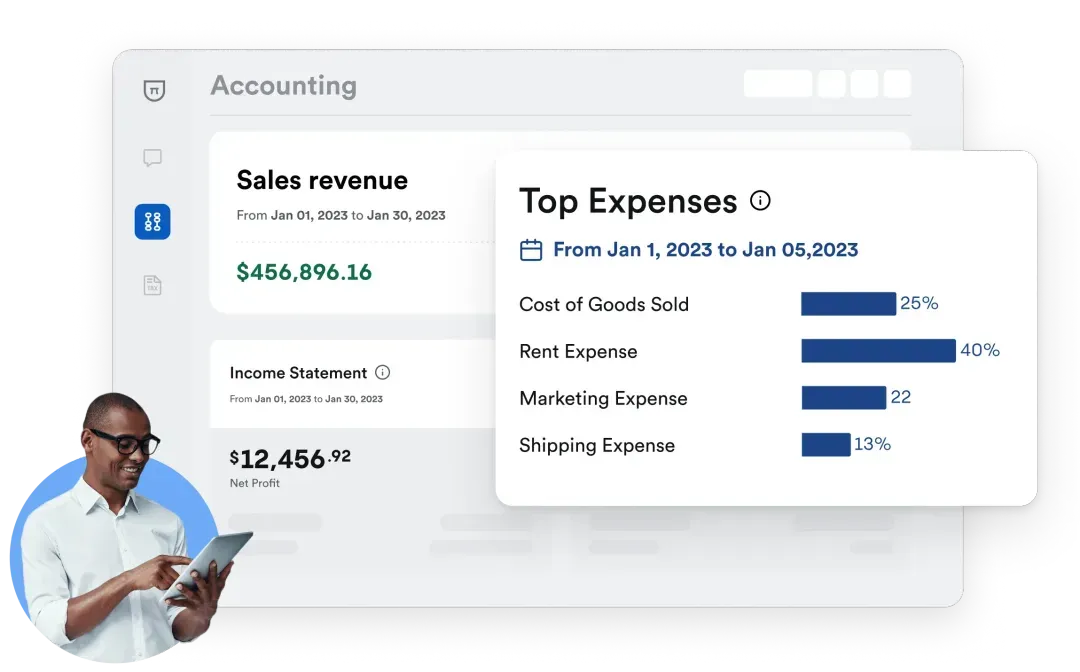Click the $12,456.92 Net Profit figure
The width and height of the screenshot is (1080, 672).
(x=290, y=459)
